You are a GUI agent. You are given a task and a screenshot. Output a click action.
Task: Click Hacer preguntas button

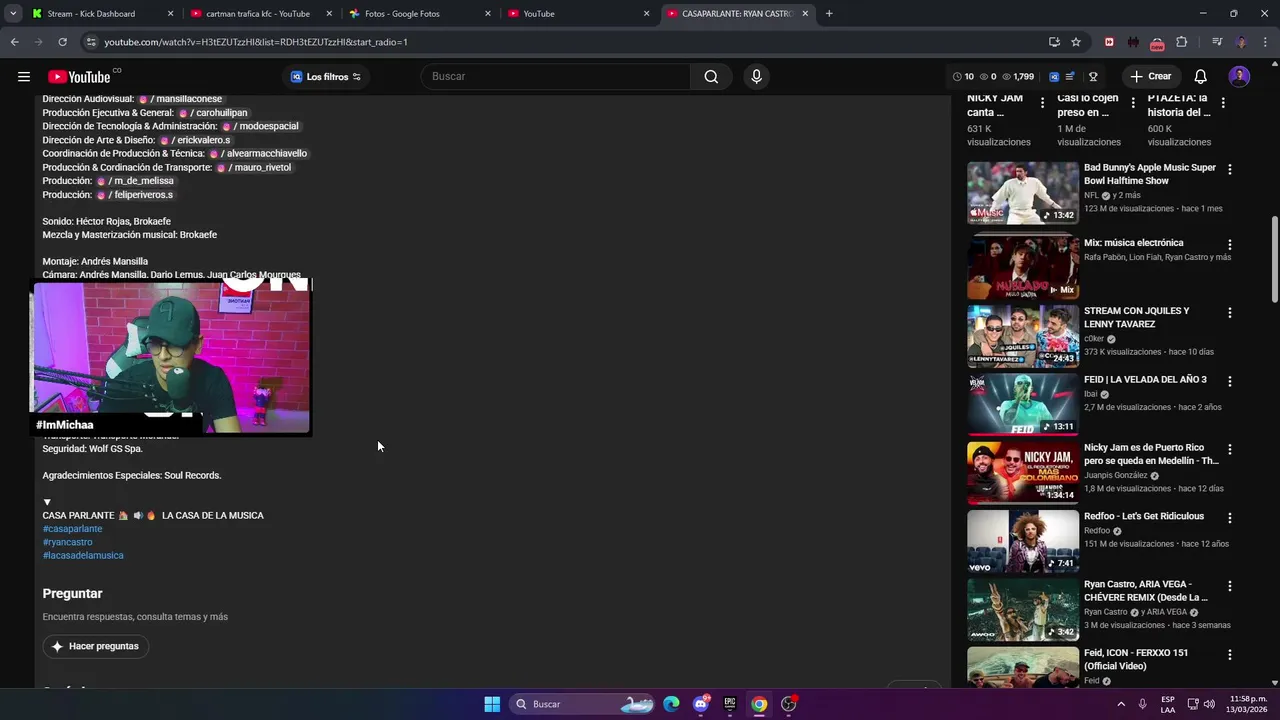coord(95,647)
